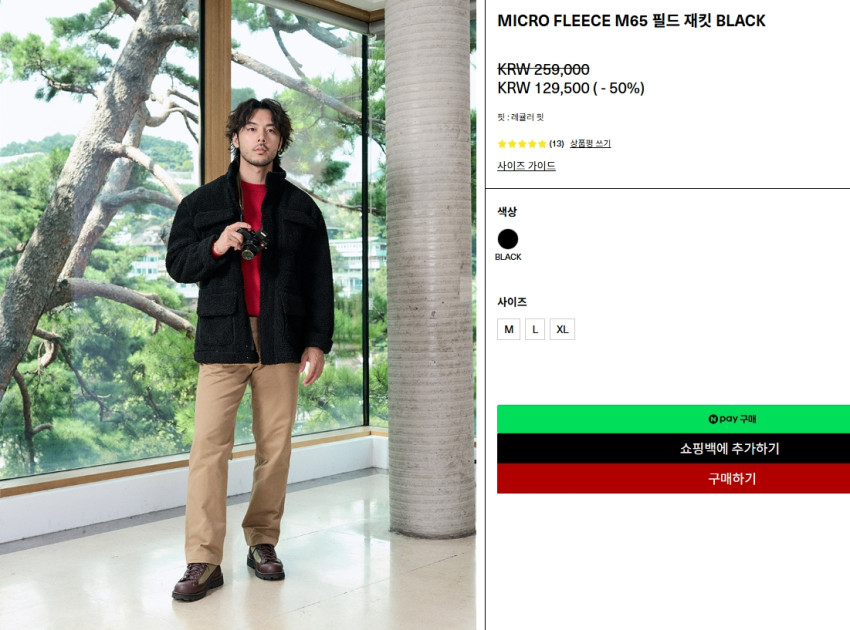The width and height of the screenshot is (850, 630).
Task: Click the red 구매하기 buy button
Action: [x=673, y=478]
